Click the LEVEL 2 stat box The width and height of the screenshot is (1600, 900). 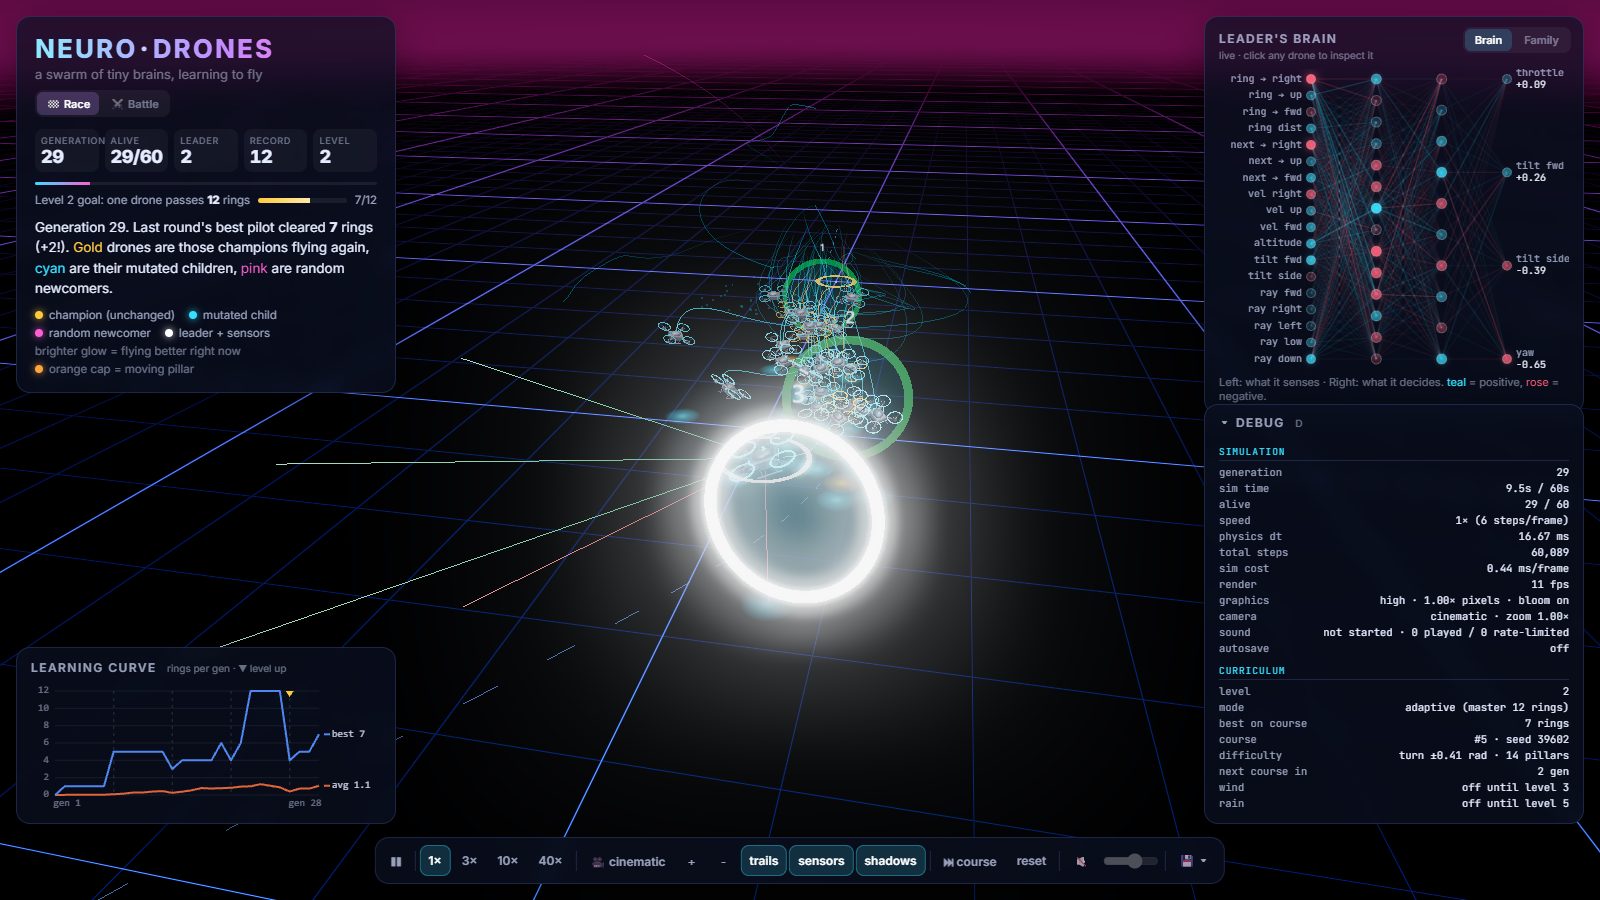click(345, 151)
